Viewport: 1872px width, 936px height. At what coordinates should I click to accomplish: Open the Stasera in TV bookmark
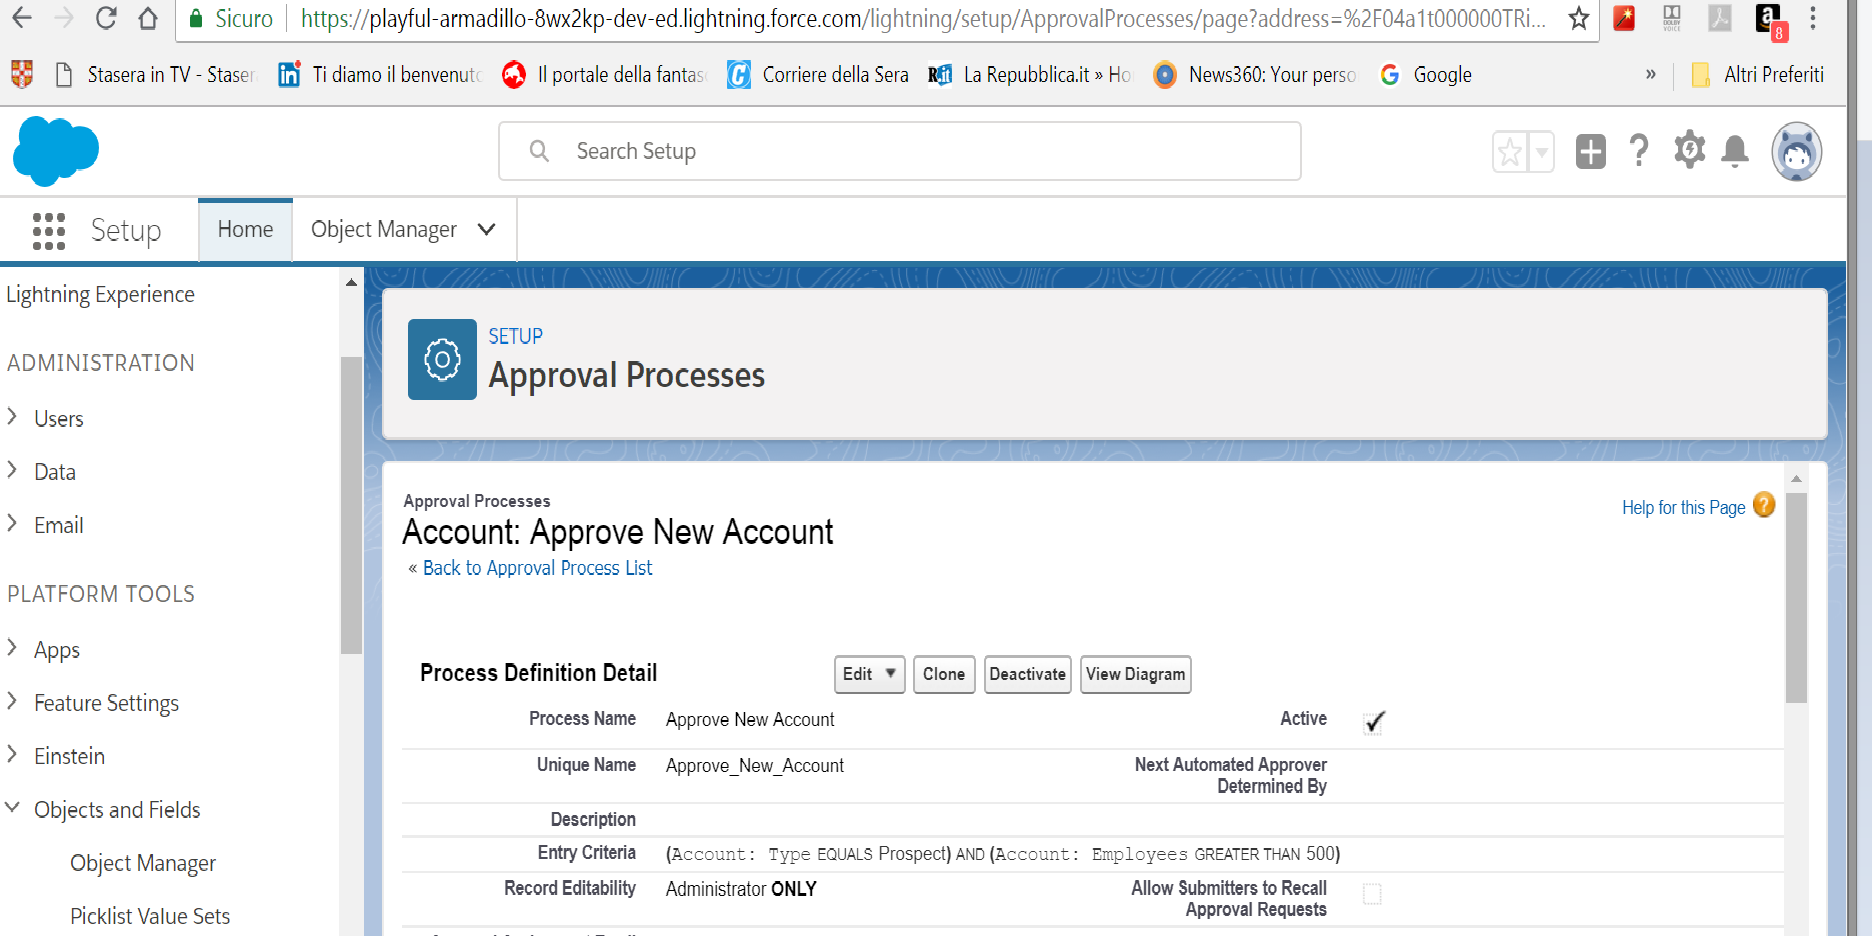point(156,75)
